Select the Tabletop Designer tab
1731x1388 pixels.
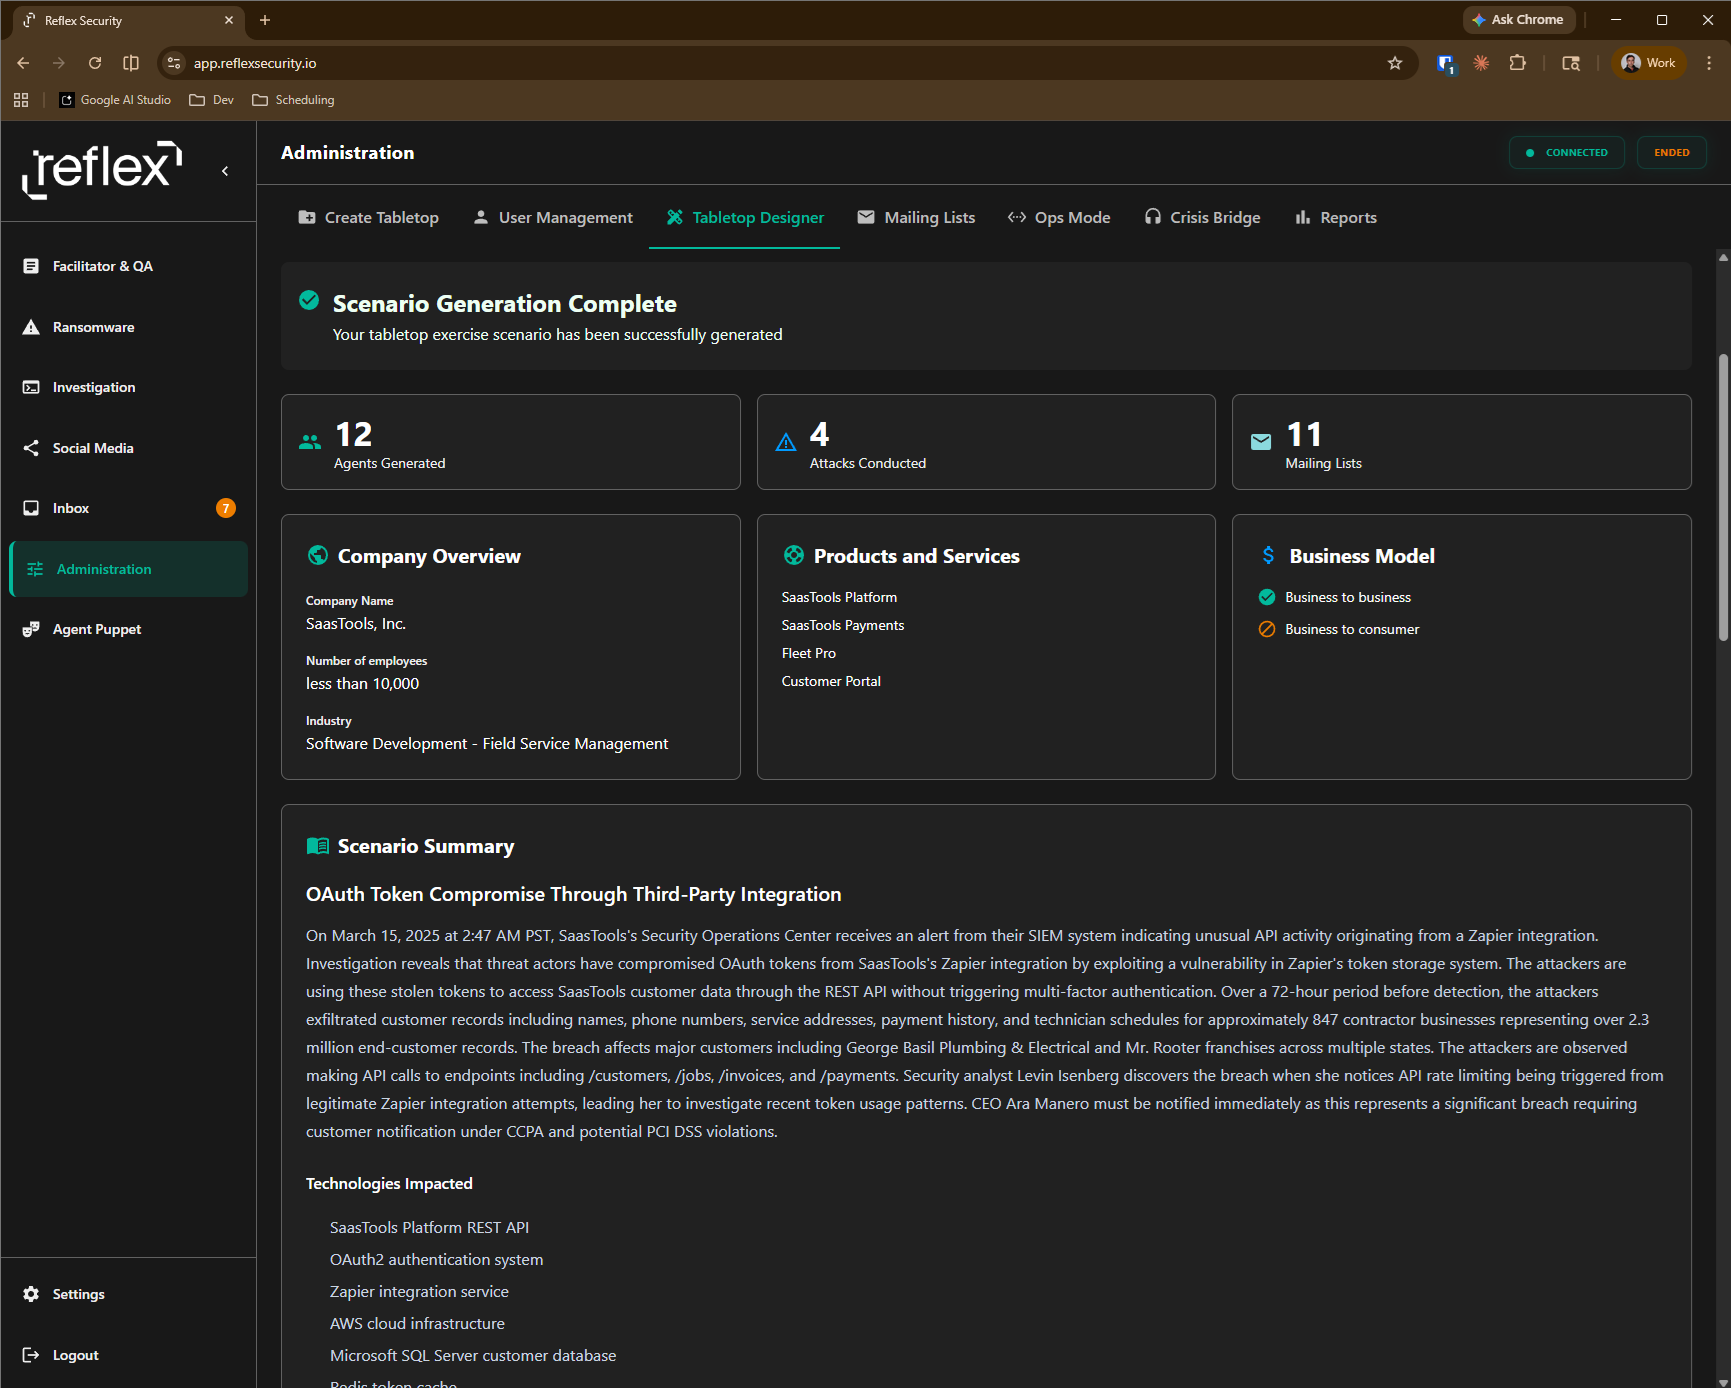(x=744, y=217)
